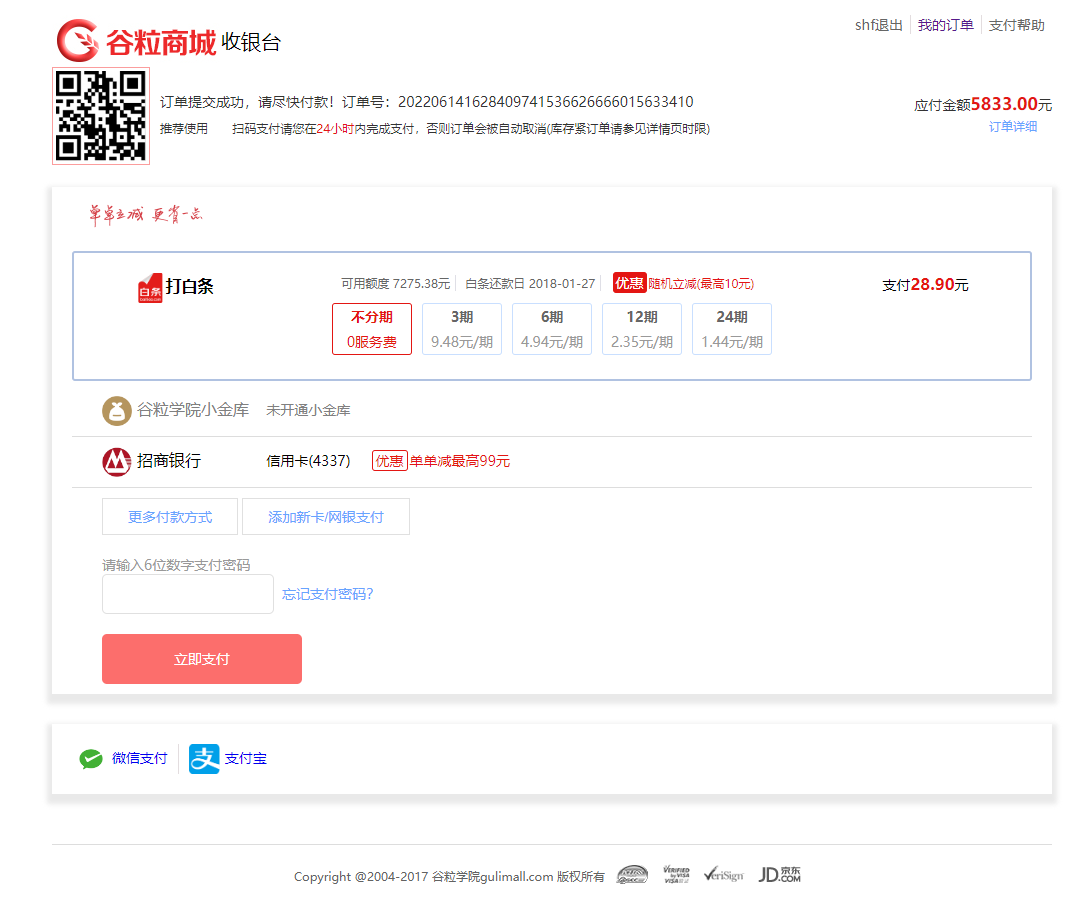Viewport: 1082px width, 907px height.
Task: Click 忘记支付密码? link
Action: [x=328, y=594]
